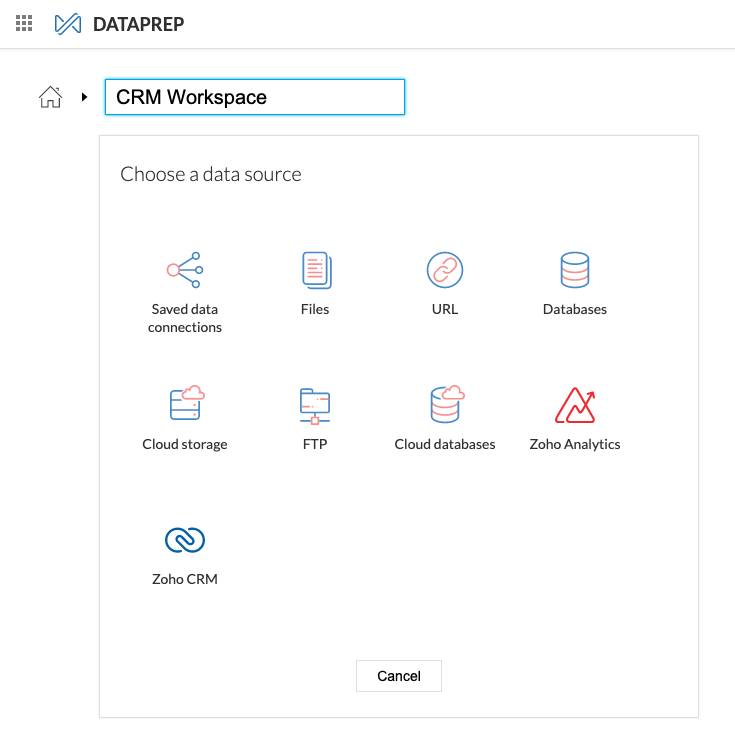Choose the Cloud storage icon
The width and height of the screenshot is (735, 754).
[x=187, y=403]
